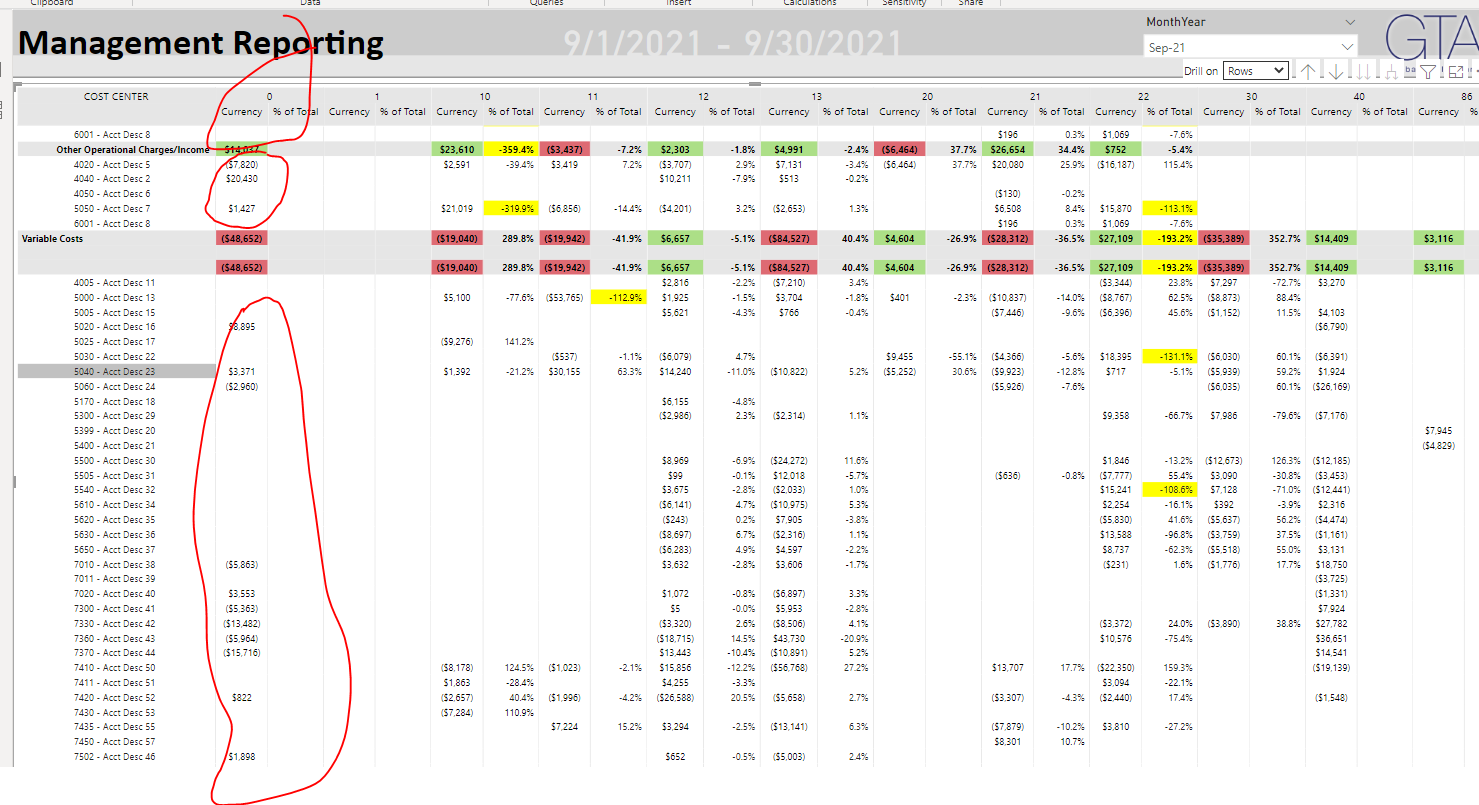Select row 5300 - Acct Desc 29

(115, 416)
